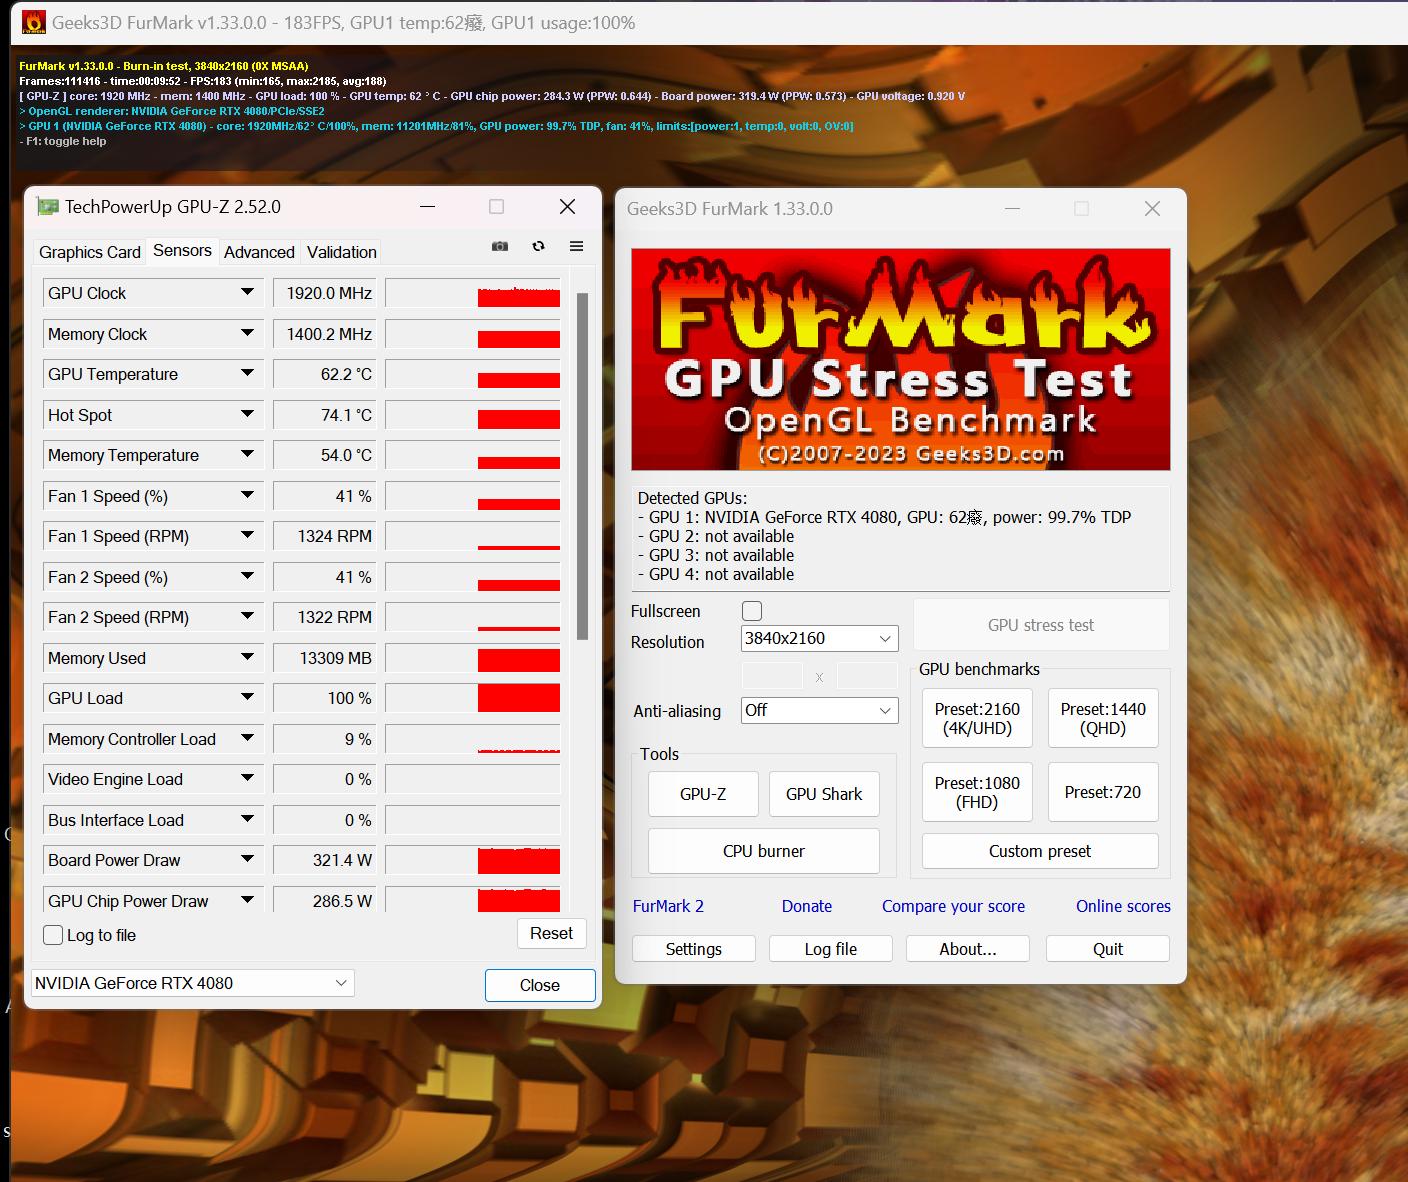Click the TechPowerUp GPU-Z title bar icon
Image resolution: width=1408 pixels, height=1182 pixels.
point(48,206)
